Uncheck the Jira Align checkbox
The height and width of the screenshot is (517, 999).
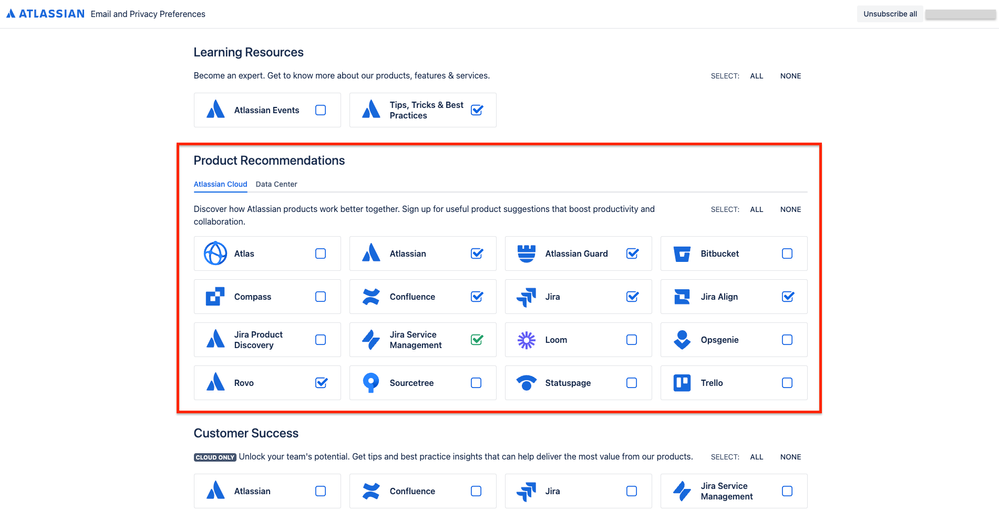click(x=788, y=297)
